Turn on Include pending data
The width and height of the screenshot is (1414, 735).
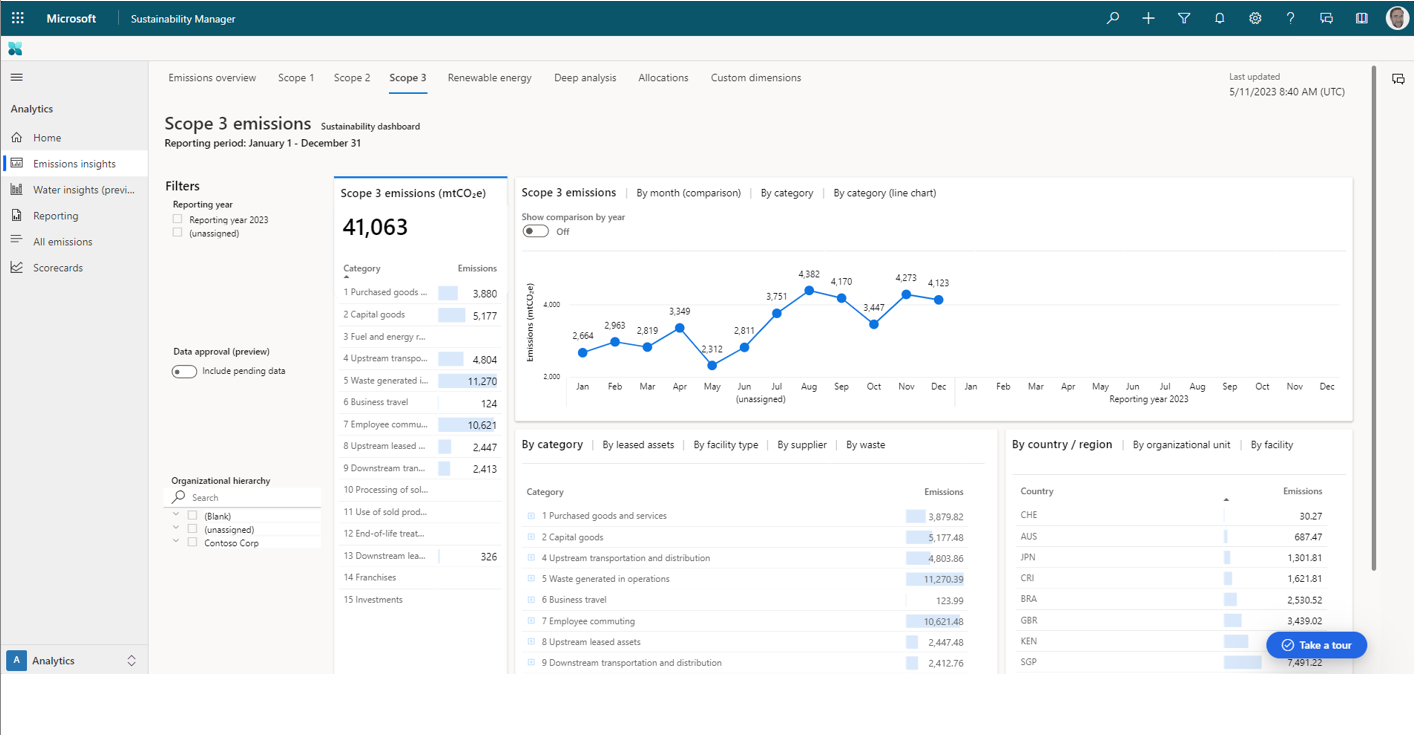184,371
